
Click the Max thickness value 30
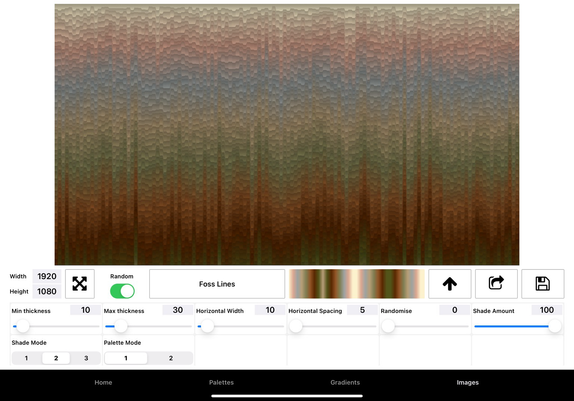(178, 310)
